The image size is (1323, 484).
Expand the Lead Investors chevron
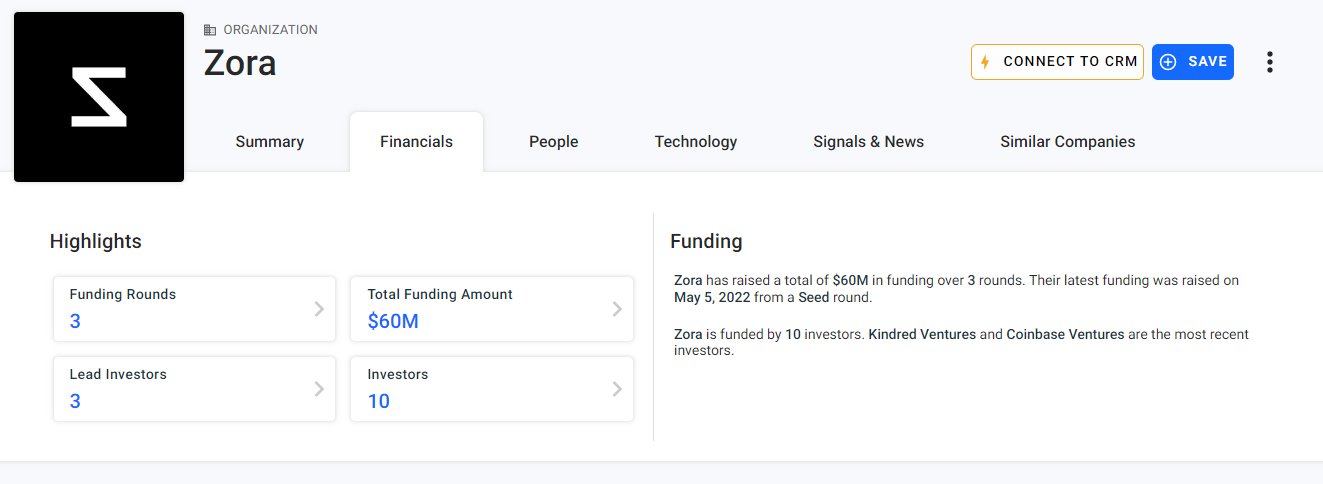(x=319, y=389)
